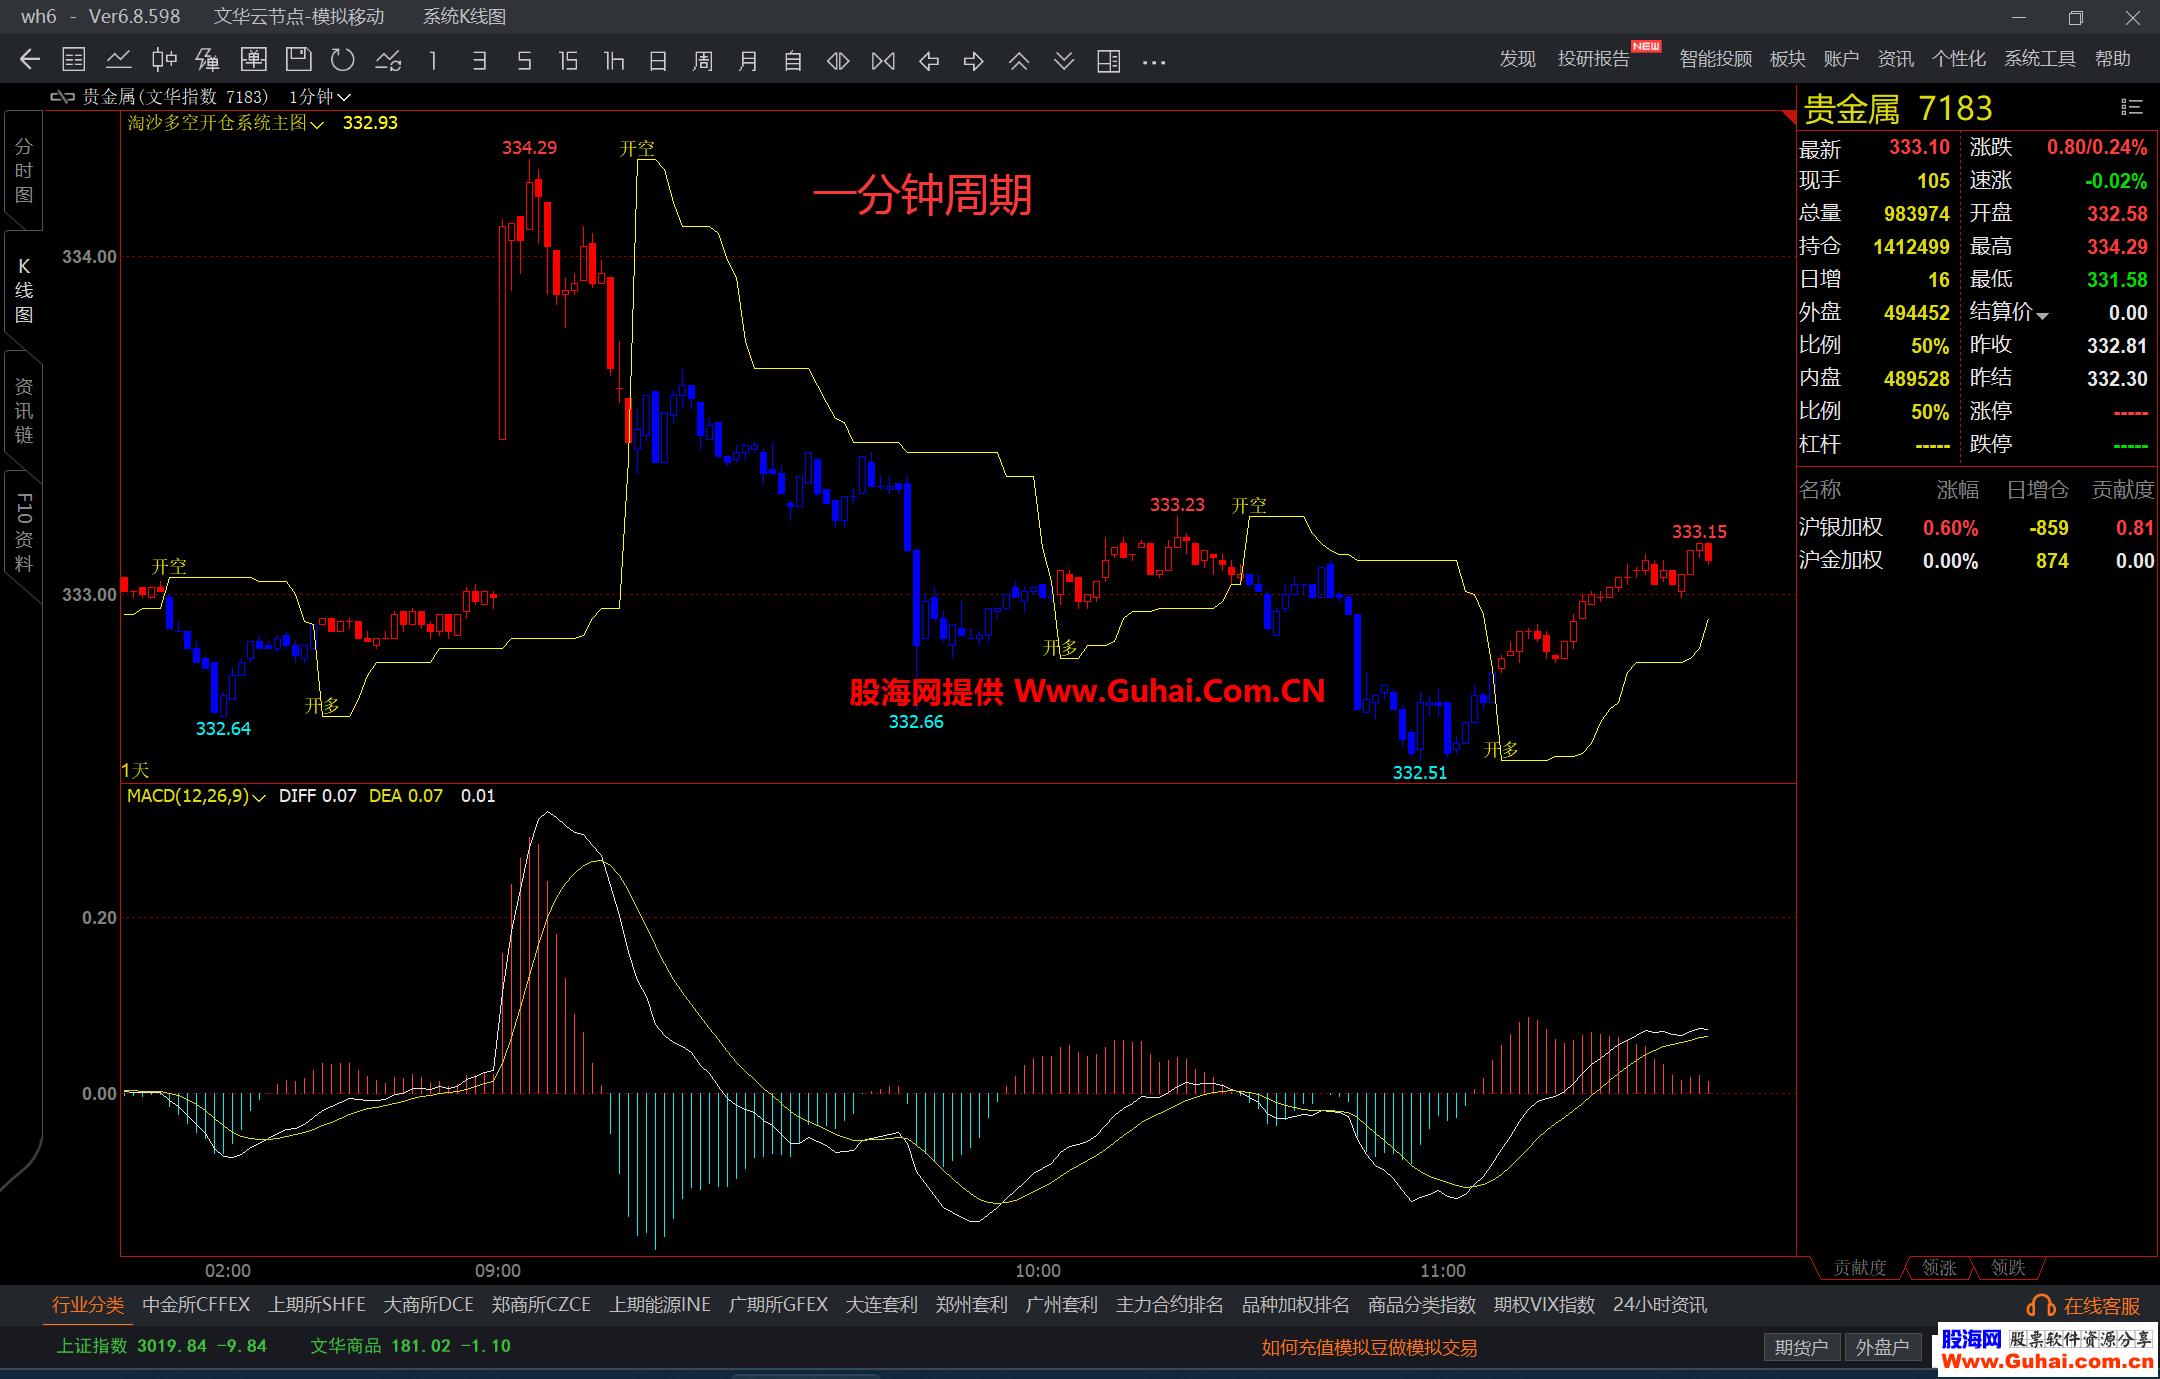
Task: Switch to the 分时图 side tab
Action: [24, 171]
